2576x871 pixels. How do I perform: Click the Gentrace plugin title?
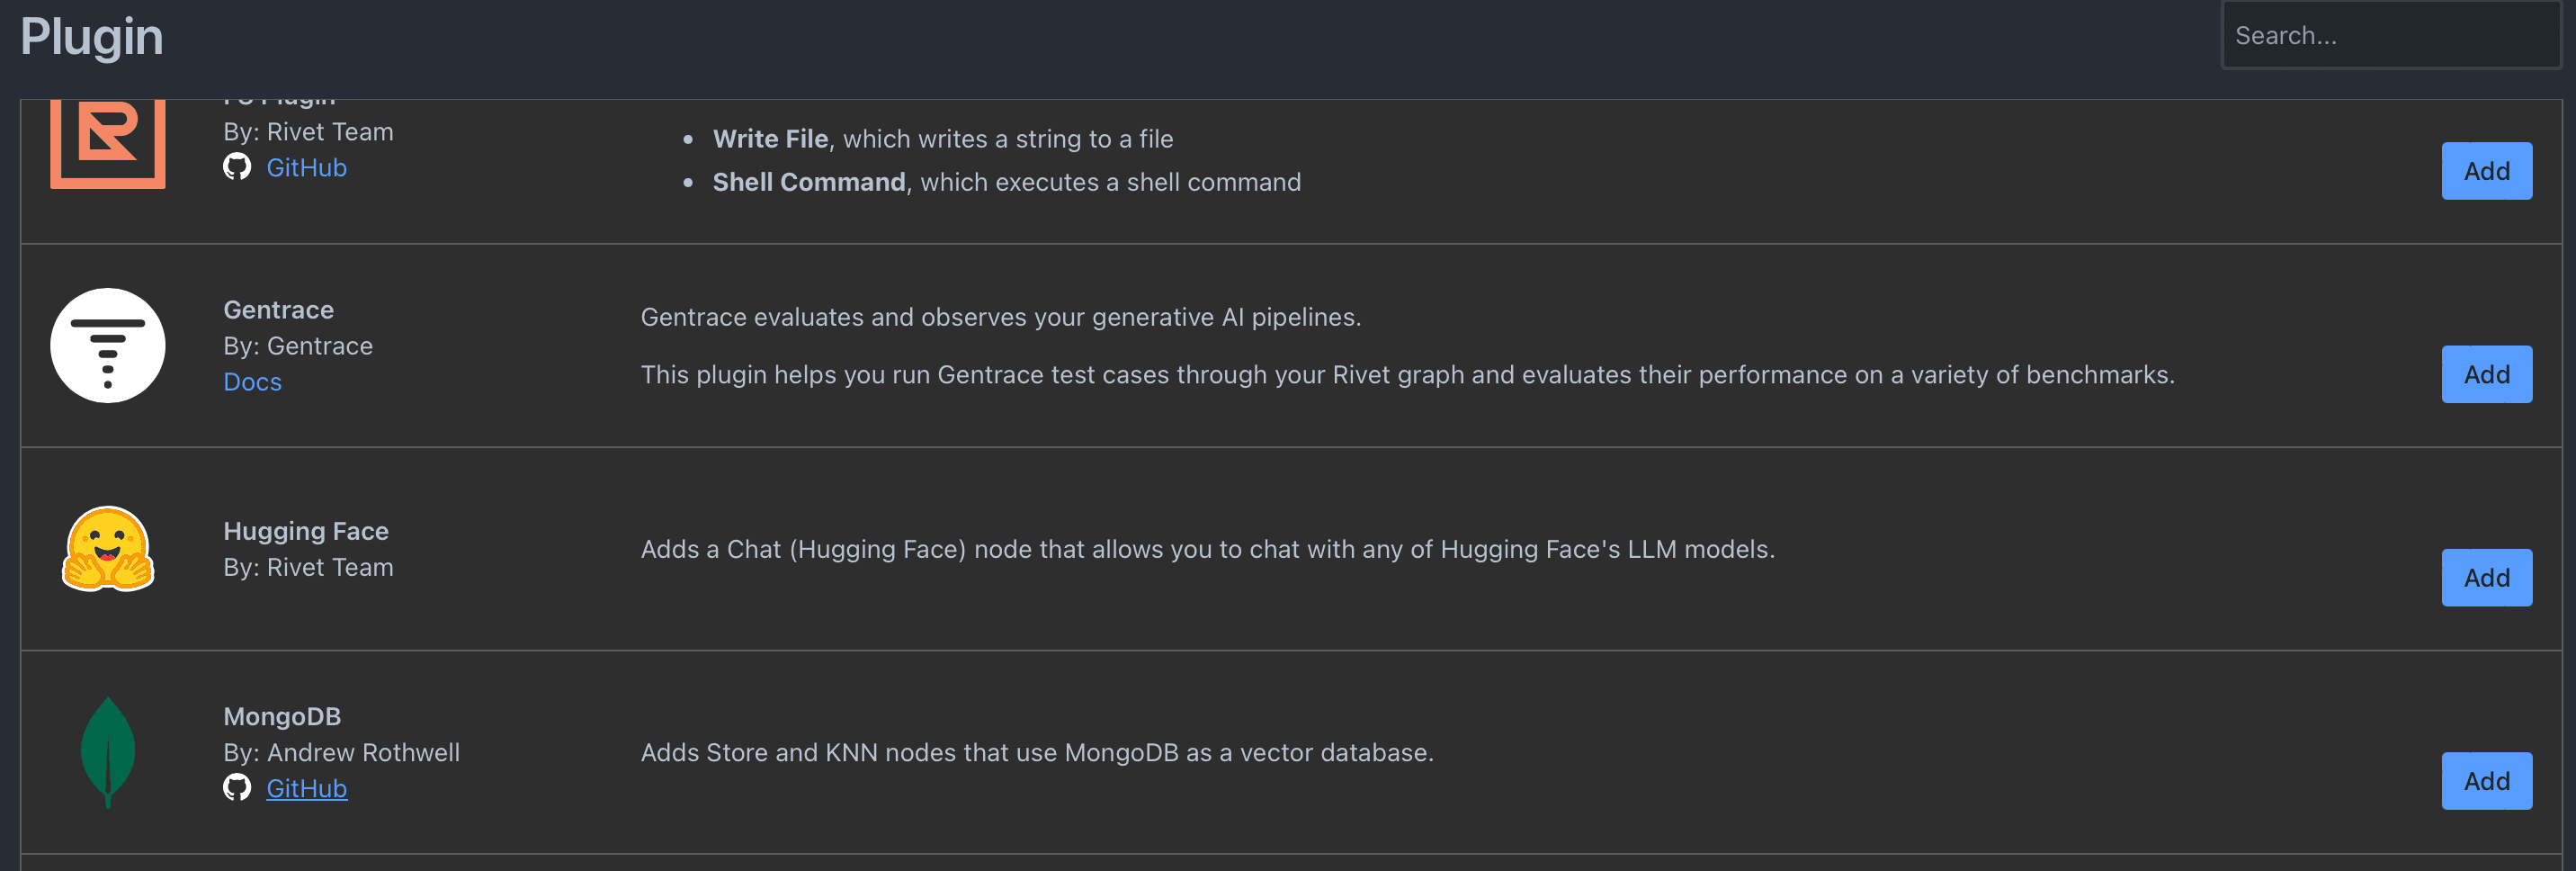[278, 310]
